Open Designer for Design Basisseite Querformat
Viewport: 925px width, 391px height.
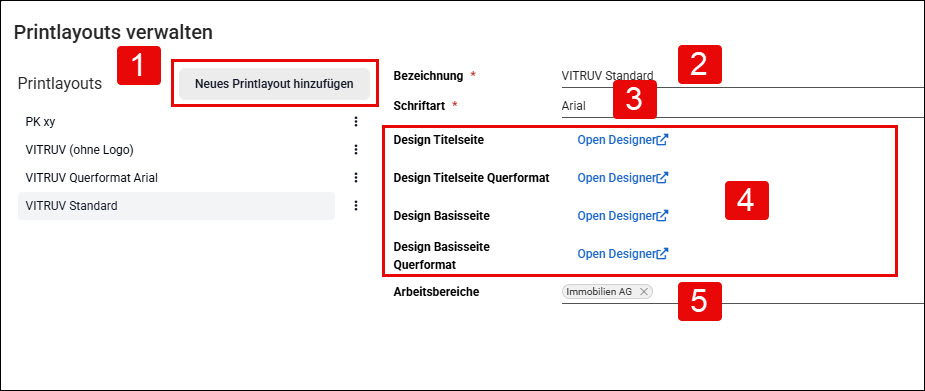pos(616,254)
